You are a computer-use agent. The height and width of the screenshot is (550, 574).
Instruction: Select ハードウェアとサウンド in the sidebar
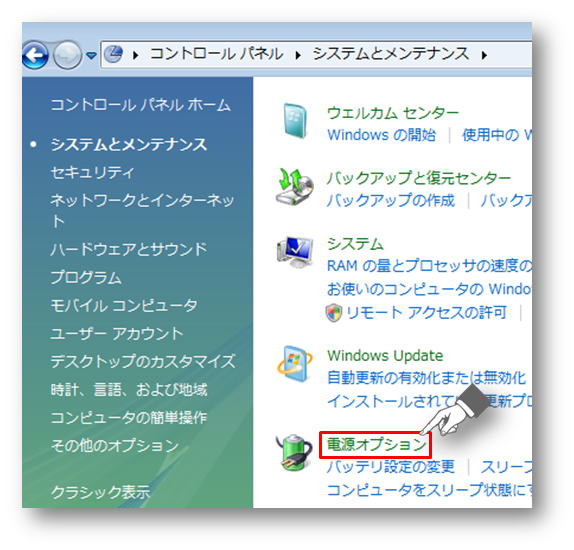point(129,249)
